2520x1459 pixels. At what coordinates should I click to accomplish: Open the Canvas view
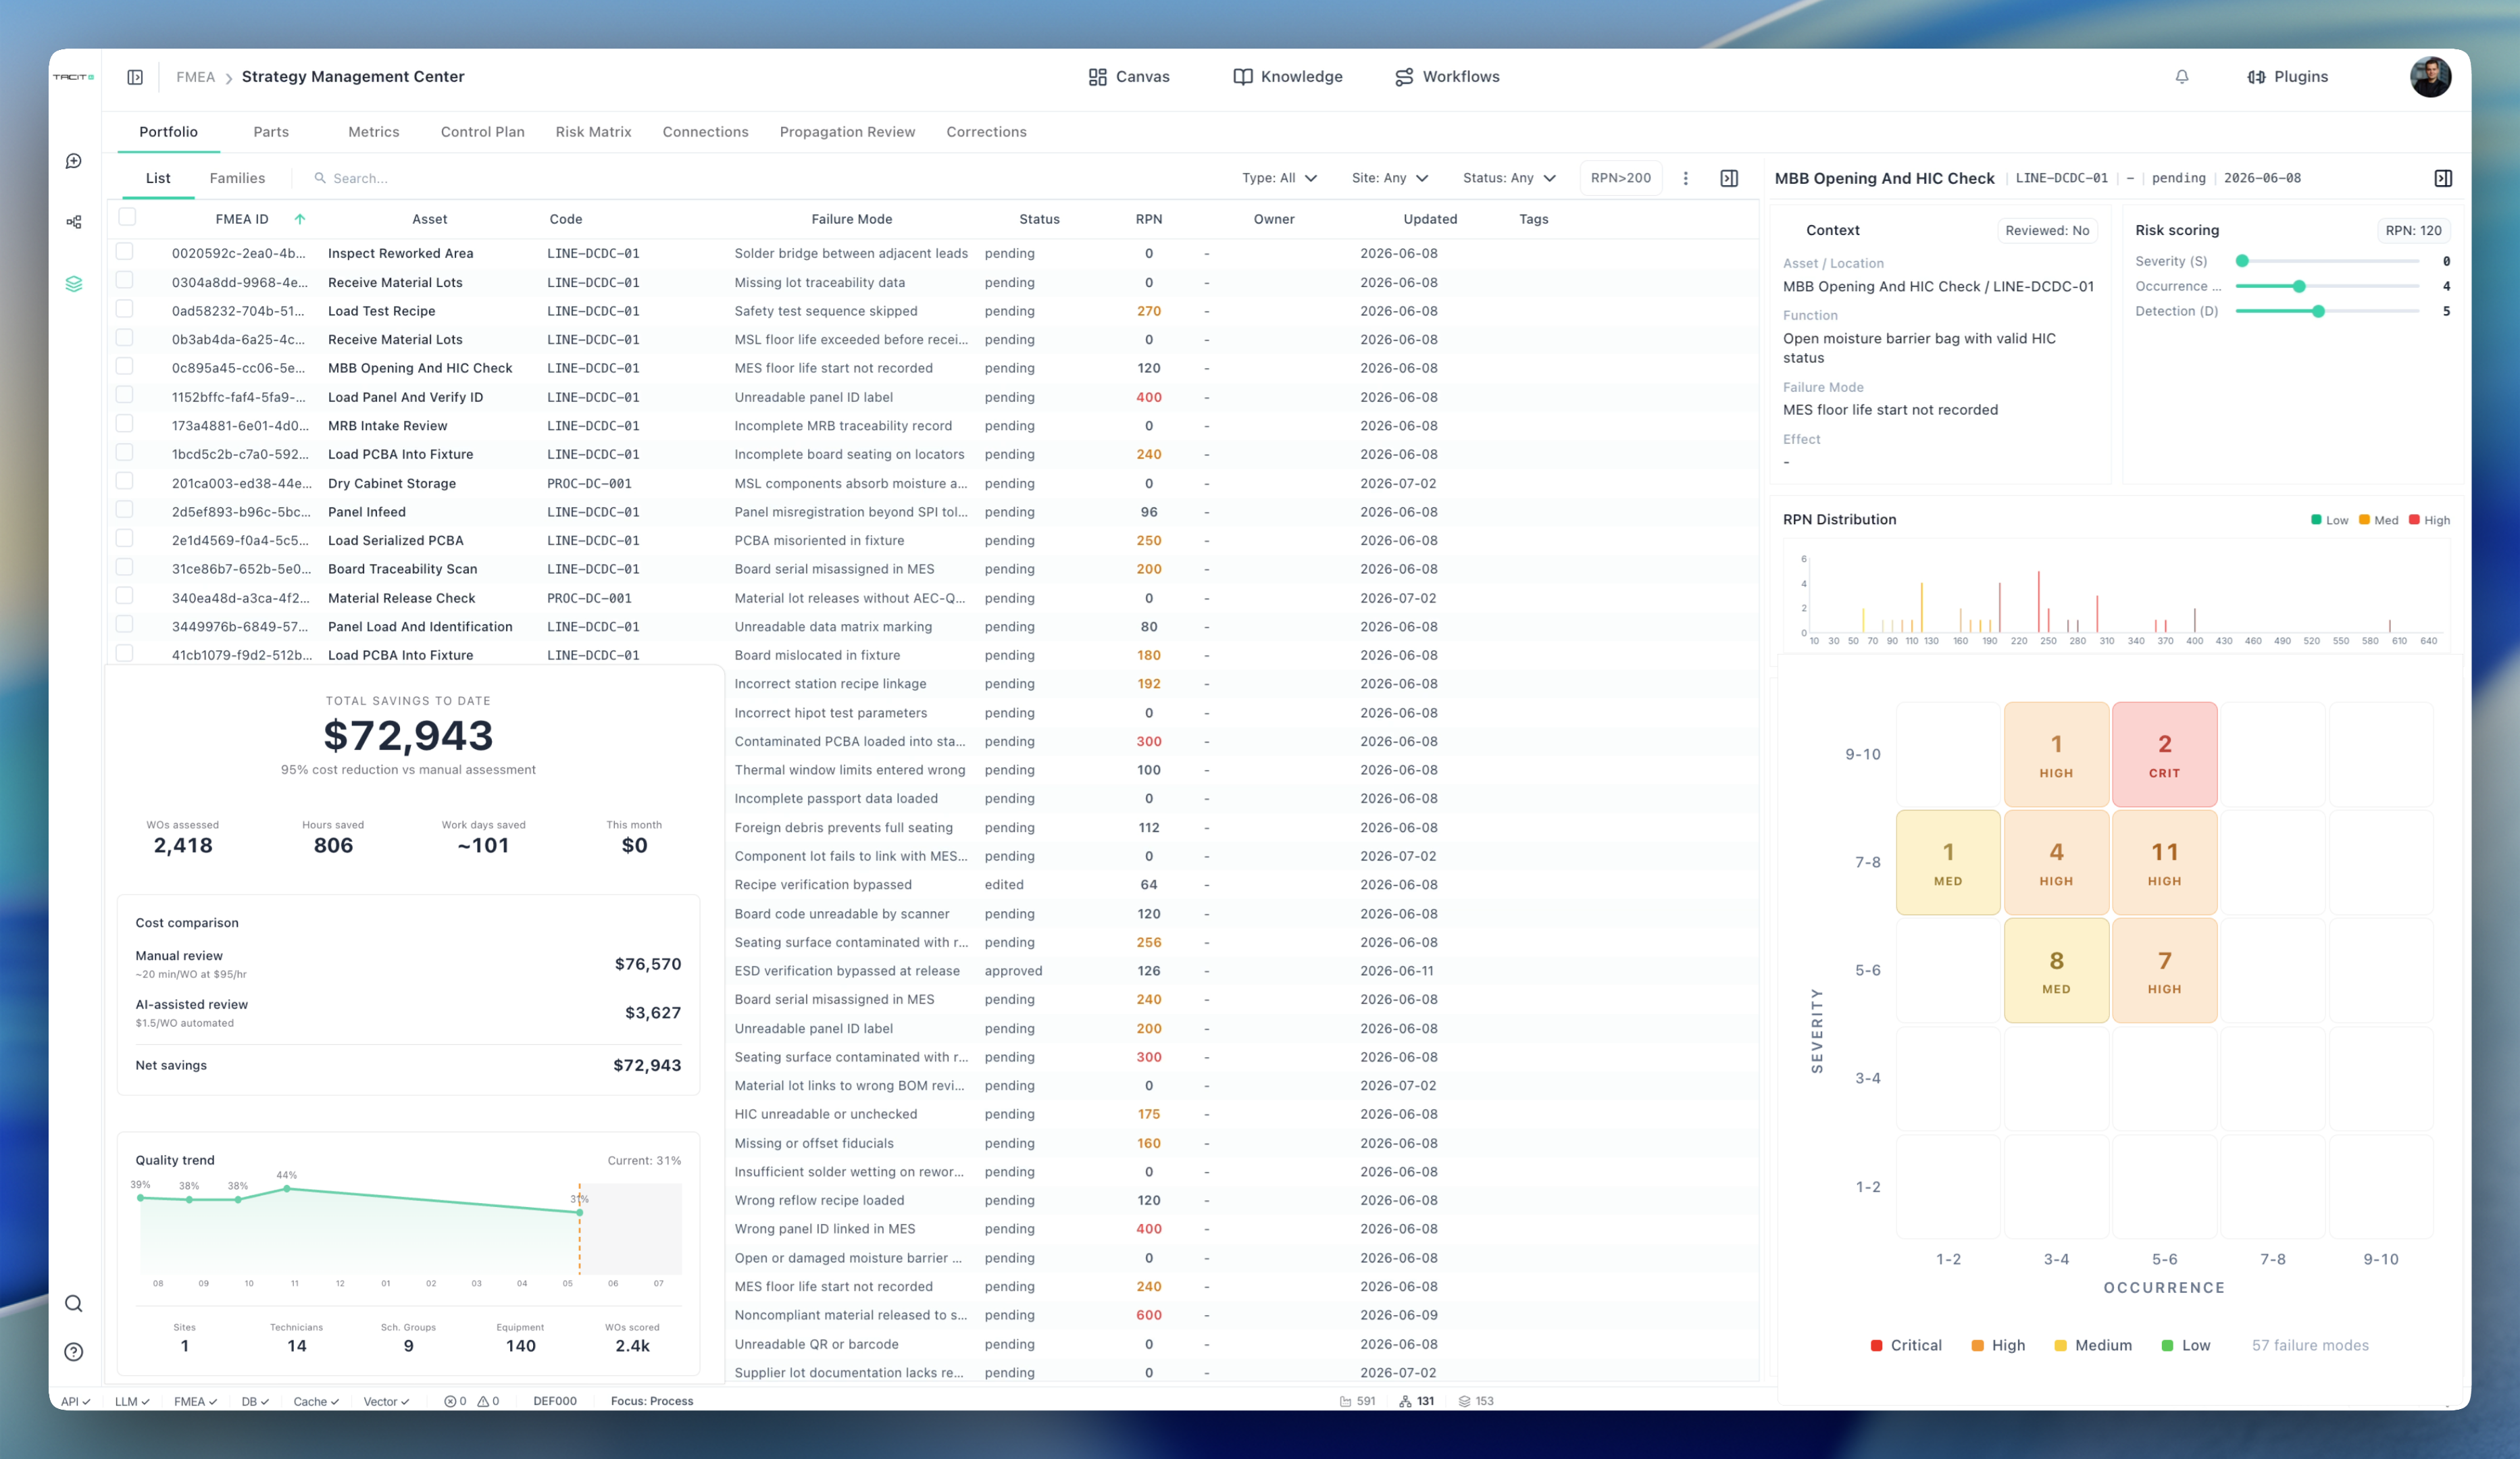(1129, 77)
